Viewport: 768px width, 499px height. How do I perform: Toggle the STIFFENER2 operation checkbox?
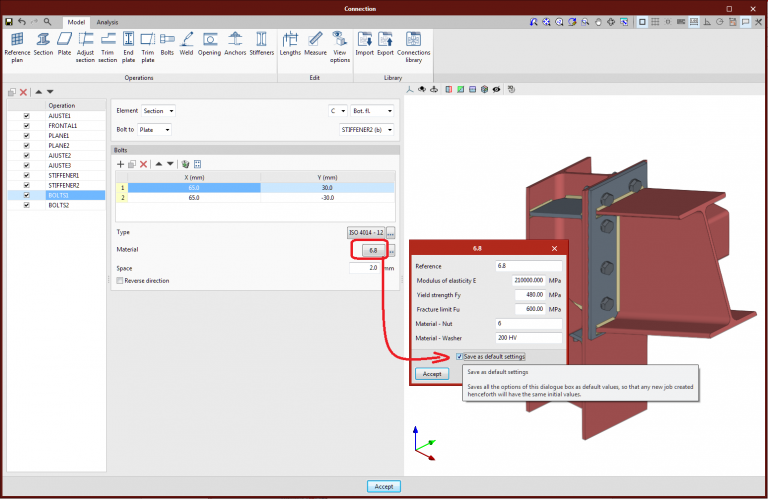coord(26,185)
